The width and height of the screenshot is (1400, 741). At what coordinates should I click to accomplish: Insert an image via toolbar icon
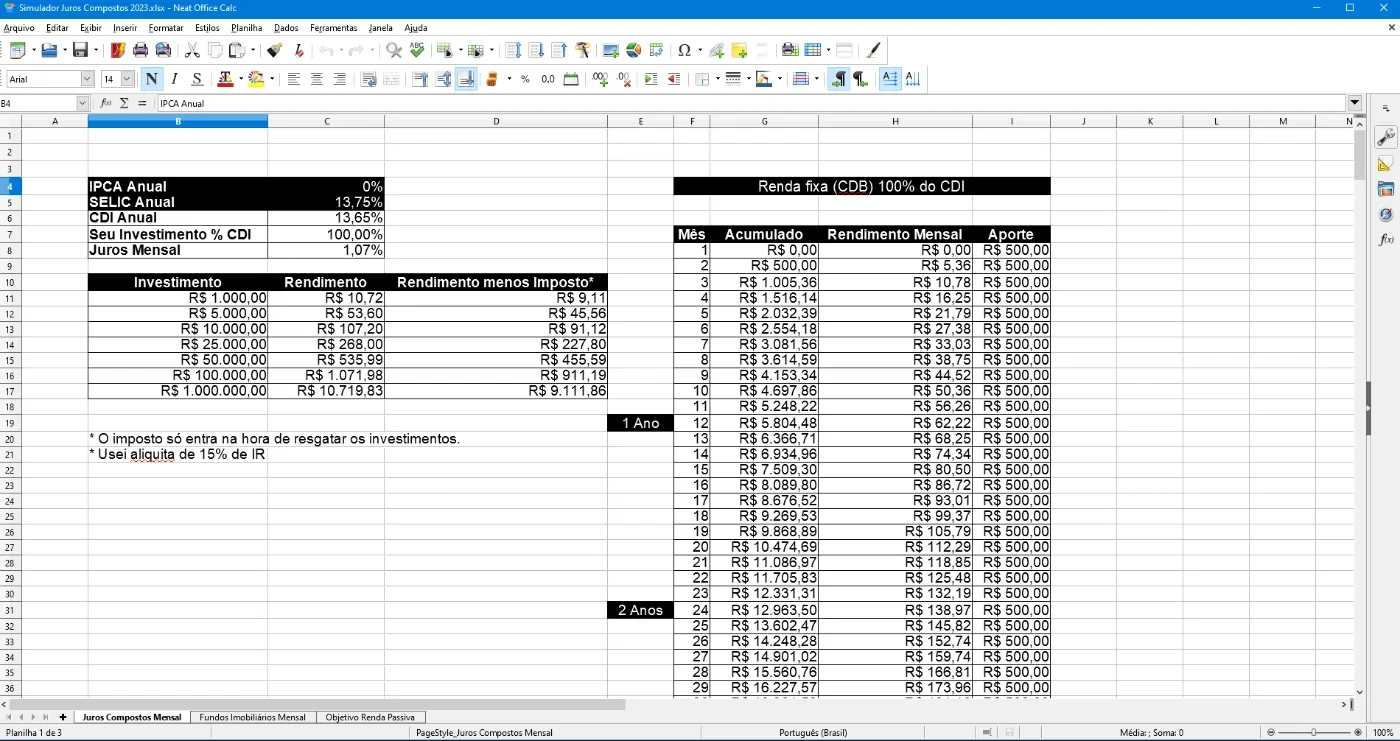[x=610, y=50]
